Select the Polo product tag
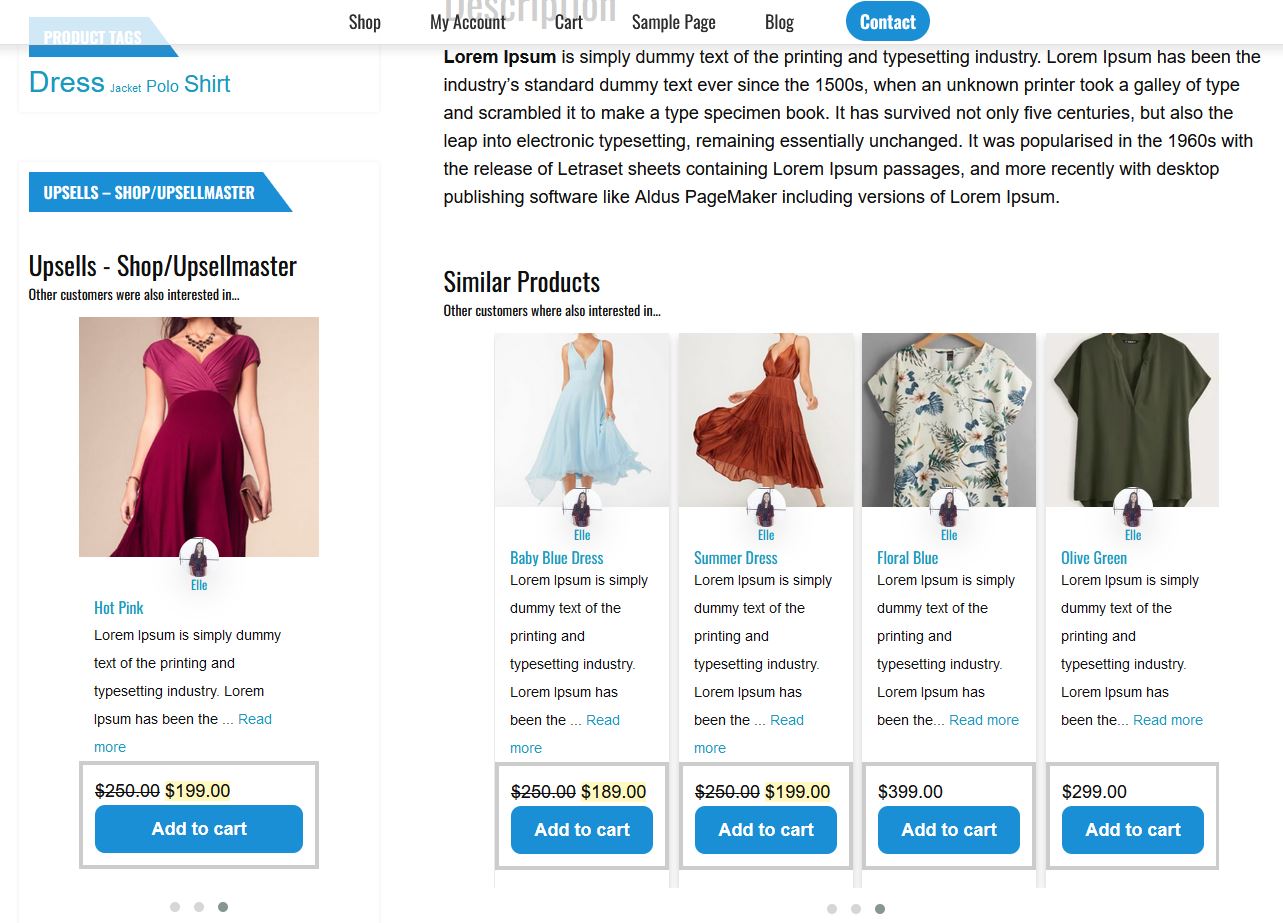Screen dimensions: 1283x923 (162, 87)
